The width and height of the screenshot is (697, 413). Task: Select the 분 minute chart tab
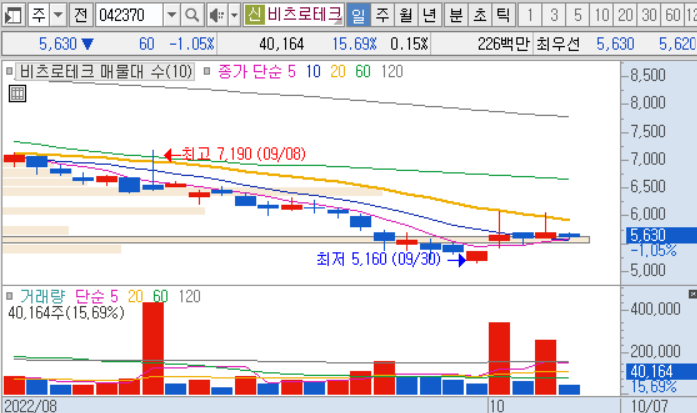456,15
